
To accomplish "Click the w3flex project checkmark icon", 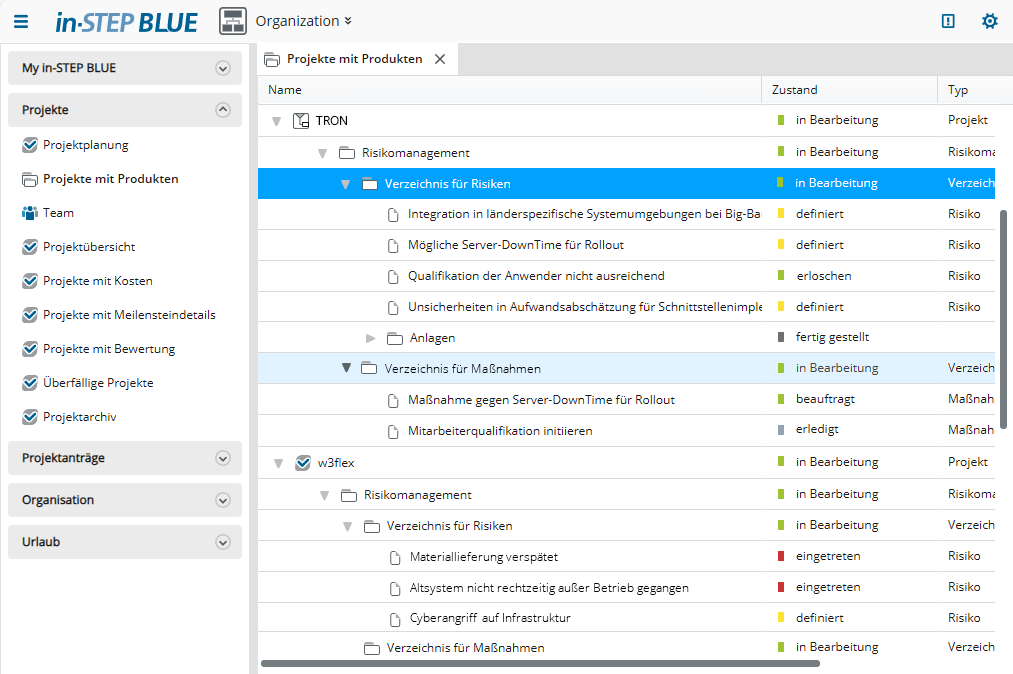I will click(303, 463).
